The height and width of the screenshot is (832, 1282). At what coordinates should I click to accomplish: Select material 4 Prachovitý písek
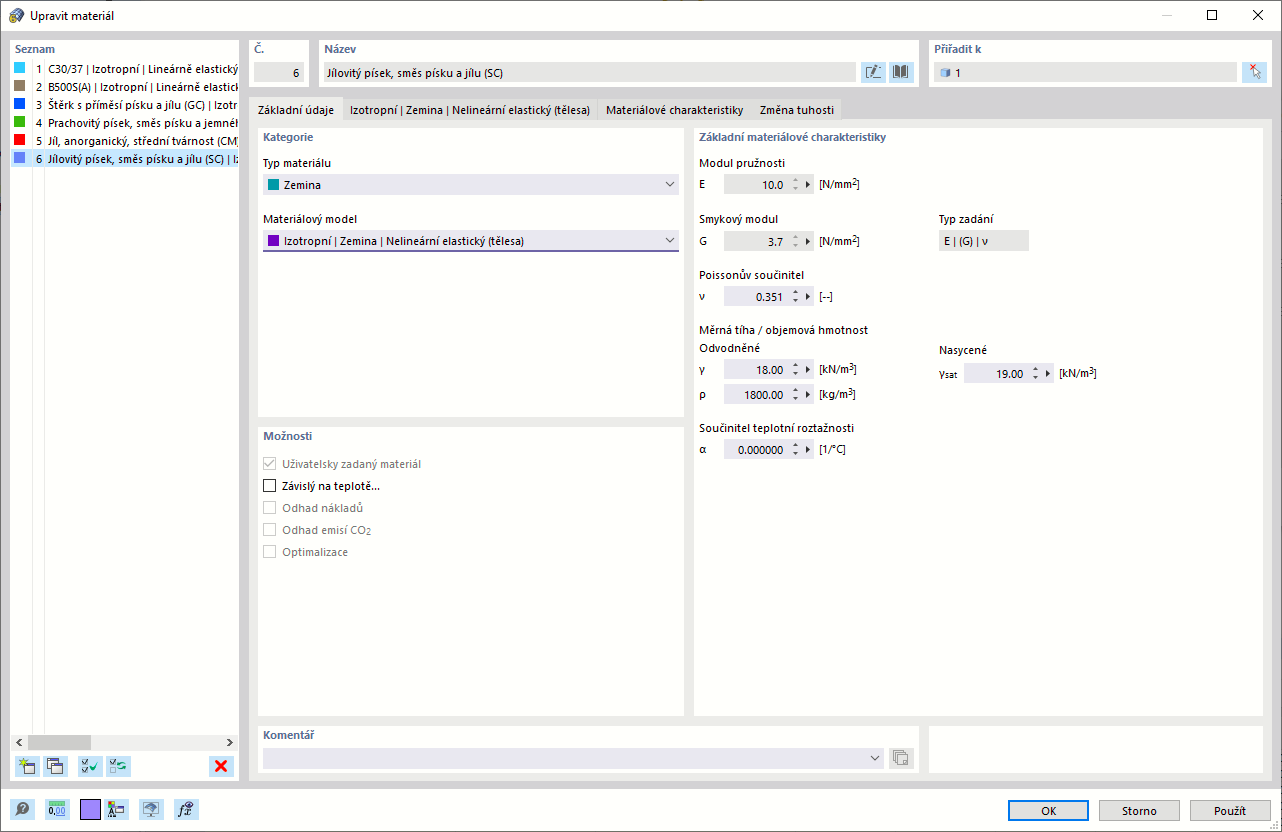click(x=125, y=123)
